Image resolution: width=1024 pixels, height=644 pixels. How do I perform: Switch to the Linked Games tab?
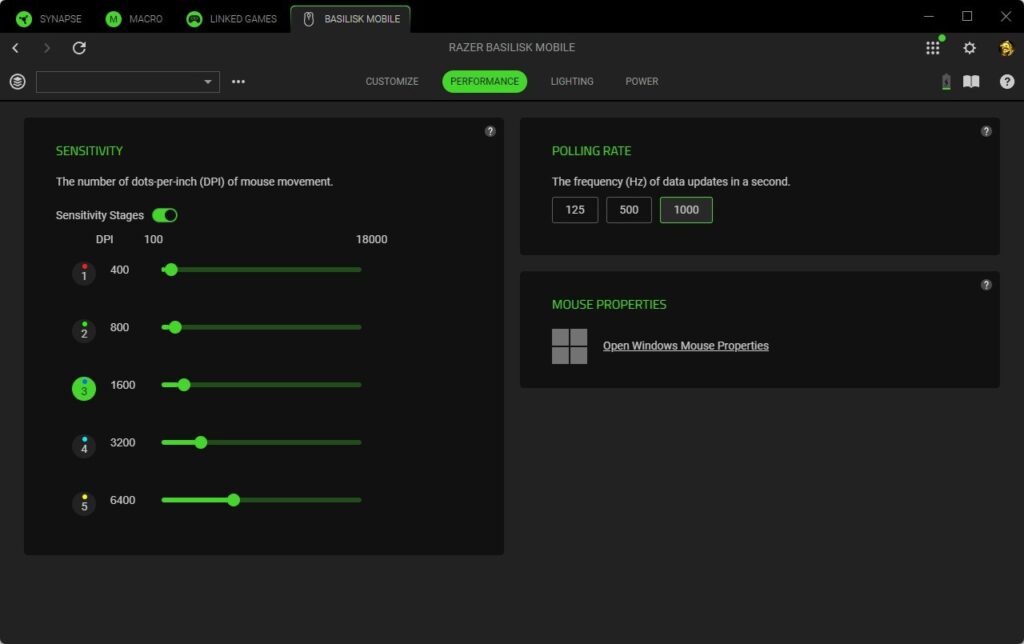[x=232, y=19]
